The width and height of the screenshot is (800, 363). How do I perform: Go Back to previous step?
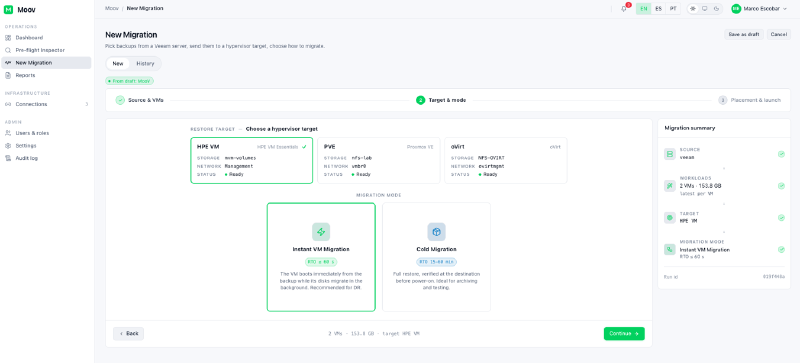click(129, 333)
